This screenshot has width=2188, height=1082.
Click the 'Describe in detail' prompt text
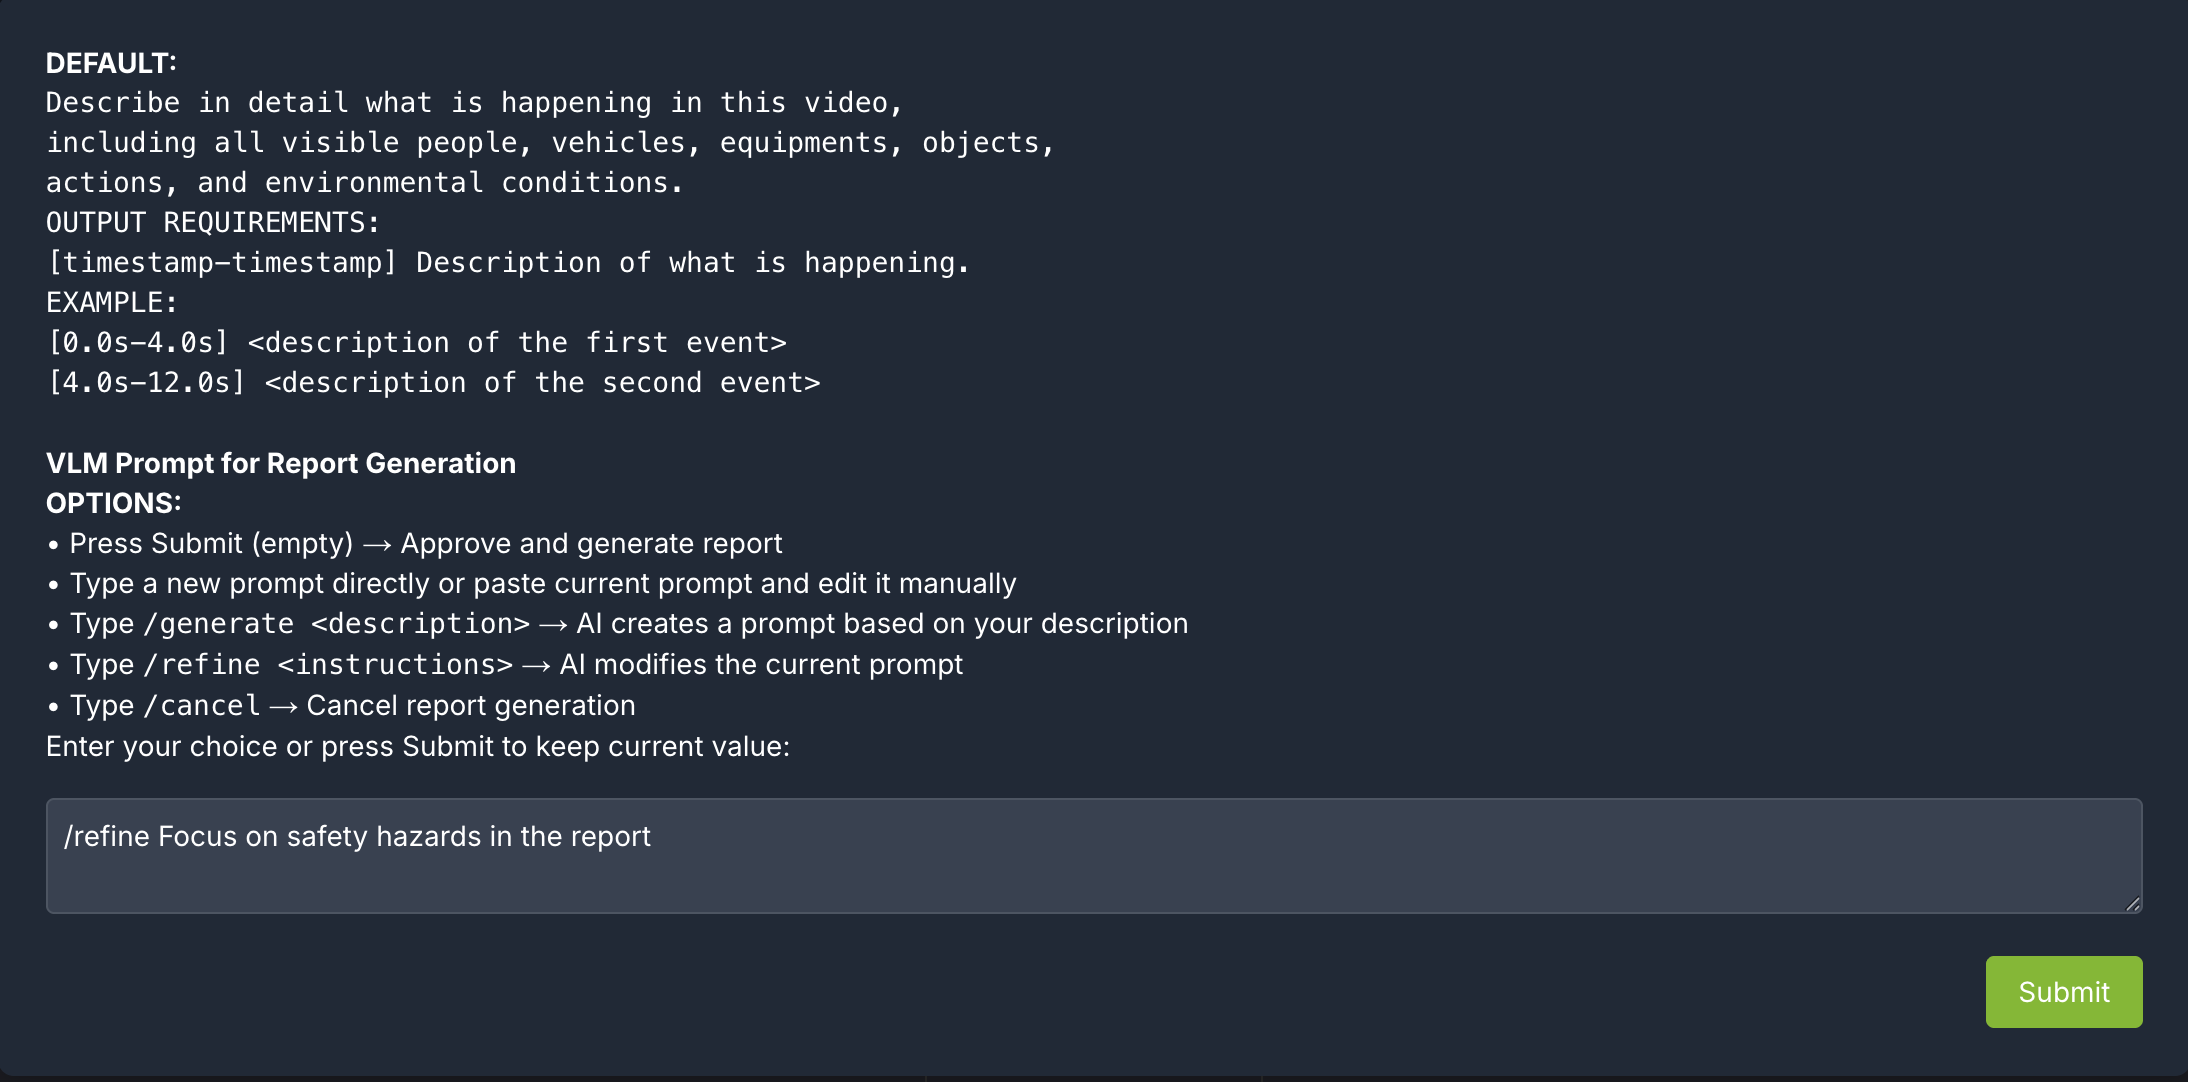[473, 101]
